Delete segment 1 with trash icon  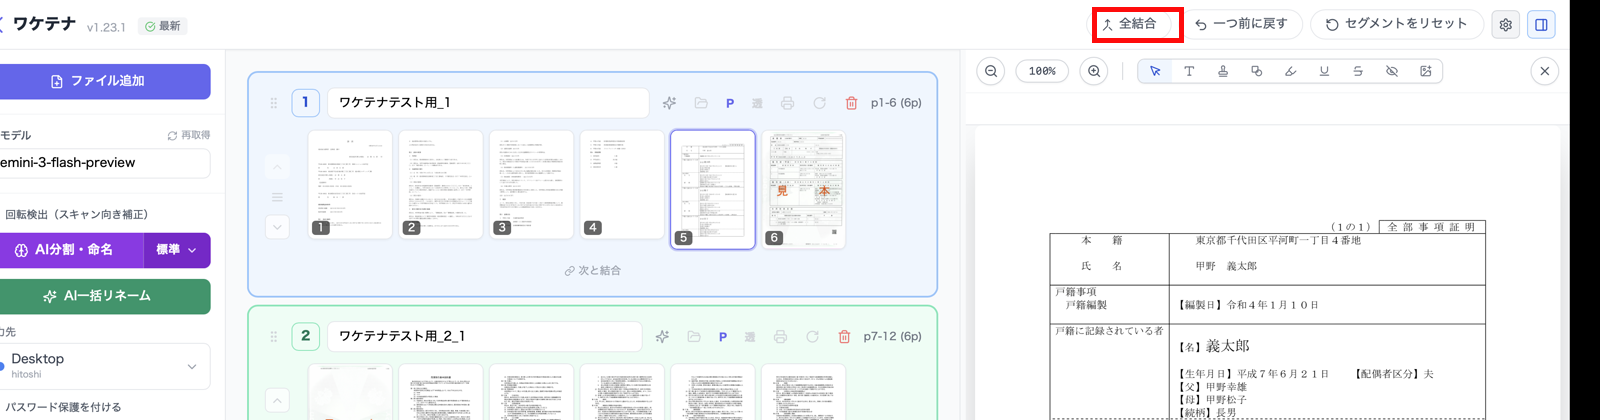click(852, 103)
